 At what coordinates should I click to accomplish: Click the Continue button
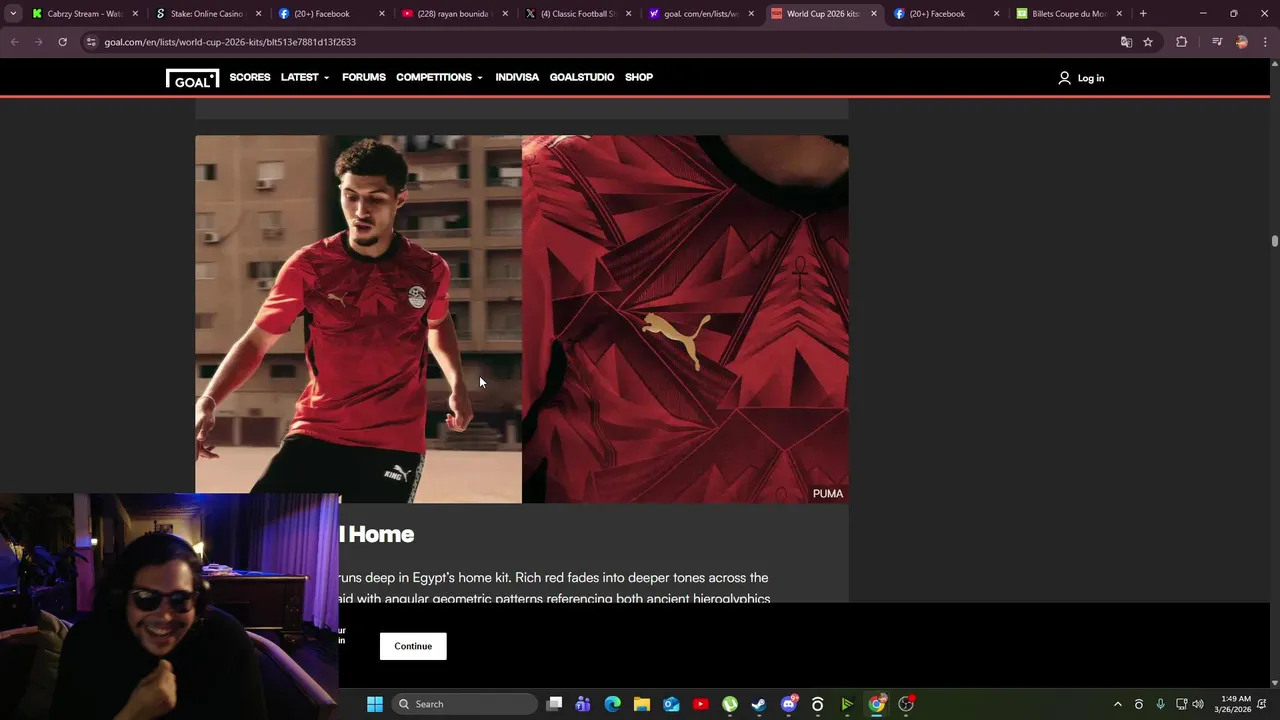tap(413, 646)
